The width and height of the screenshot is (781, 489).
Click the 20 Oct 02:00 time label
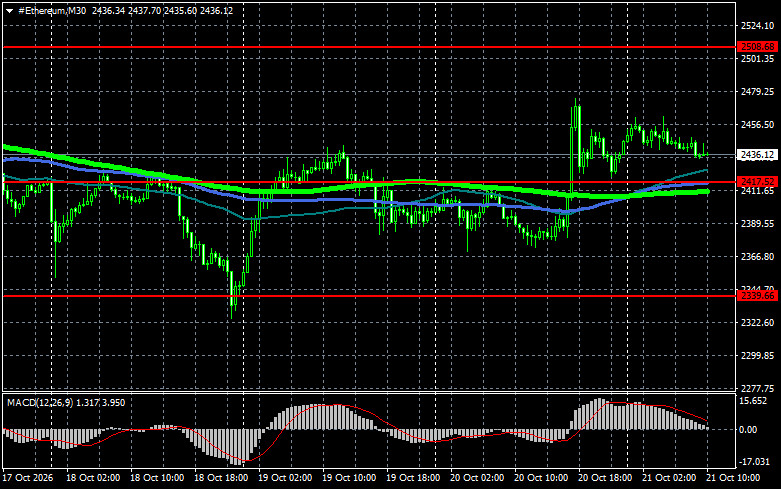pyautogui.click(x=477, y=478)
